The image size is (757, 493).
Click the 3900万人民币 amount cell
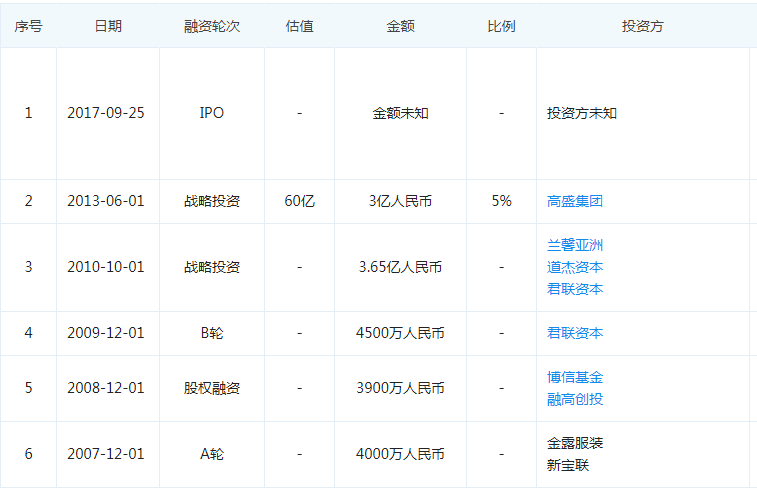[x=400, y=388]
